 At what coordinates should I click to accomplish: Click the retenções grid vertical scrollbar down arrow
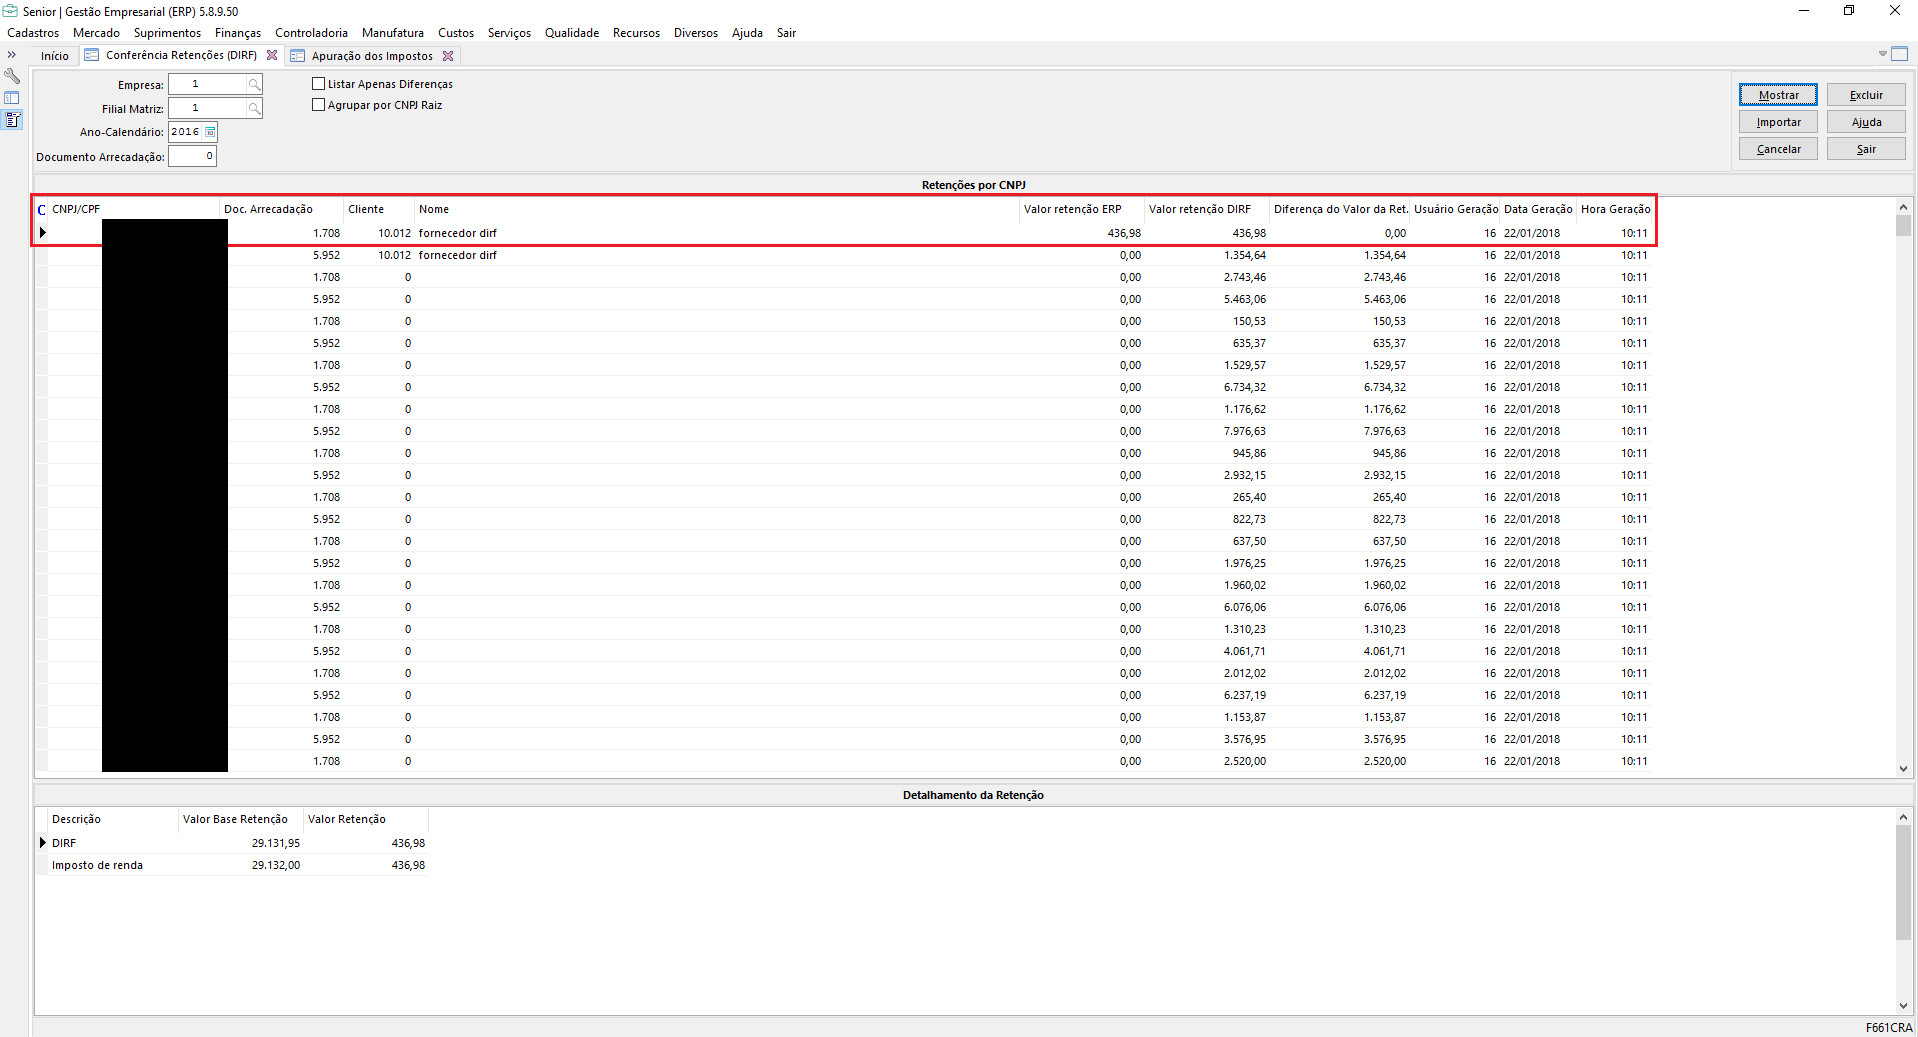coord(1903,769)
